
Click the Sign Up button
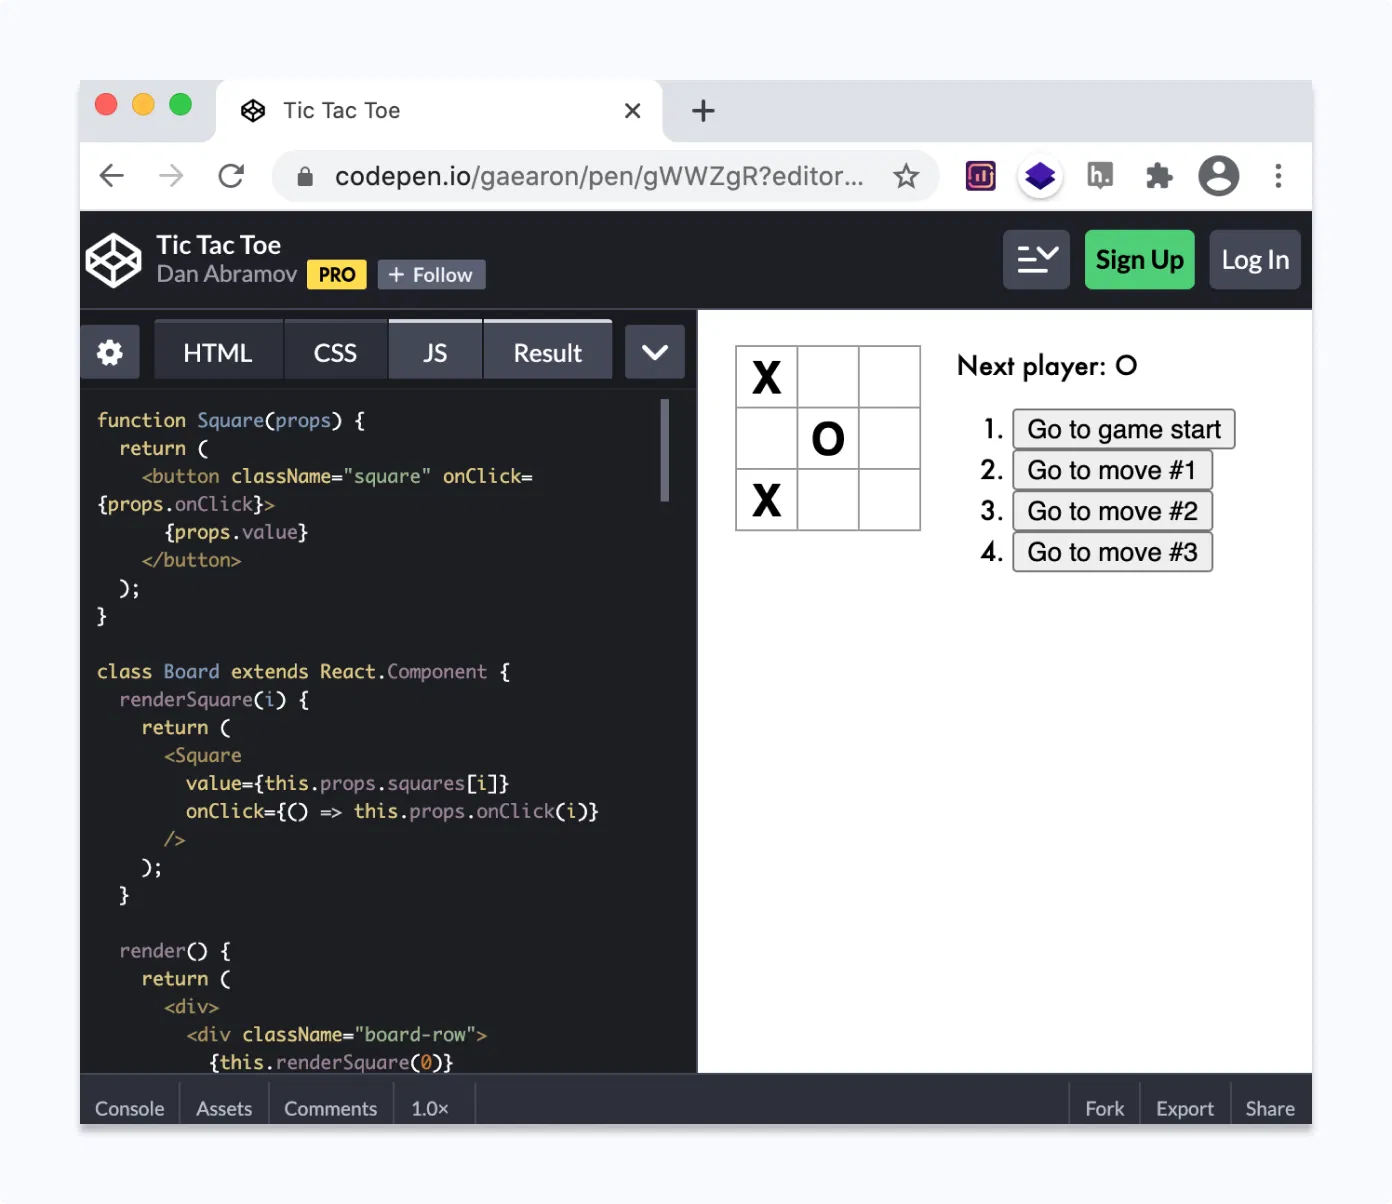click(1139, 259)
